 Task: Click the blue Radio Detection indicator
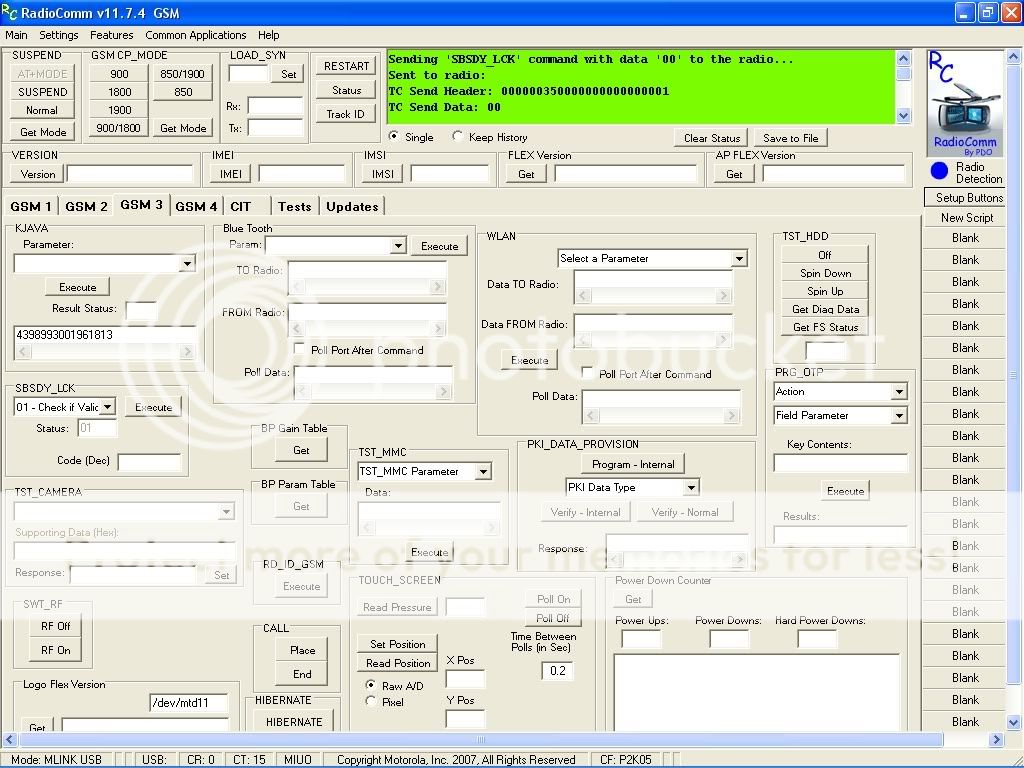point(939,172)
